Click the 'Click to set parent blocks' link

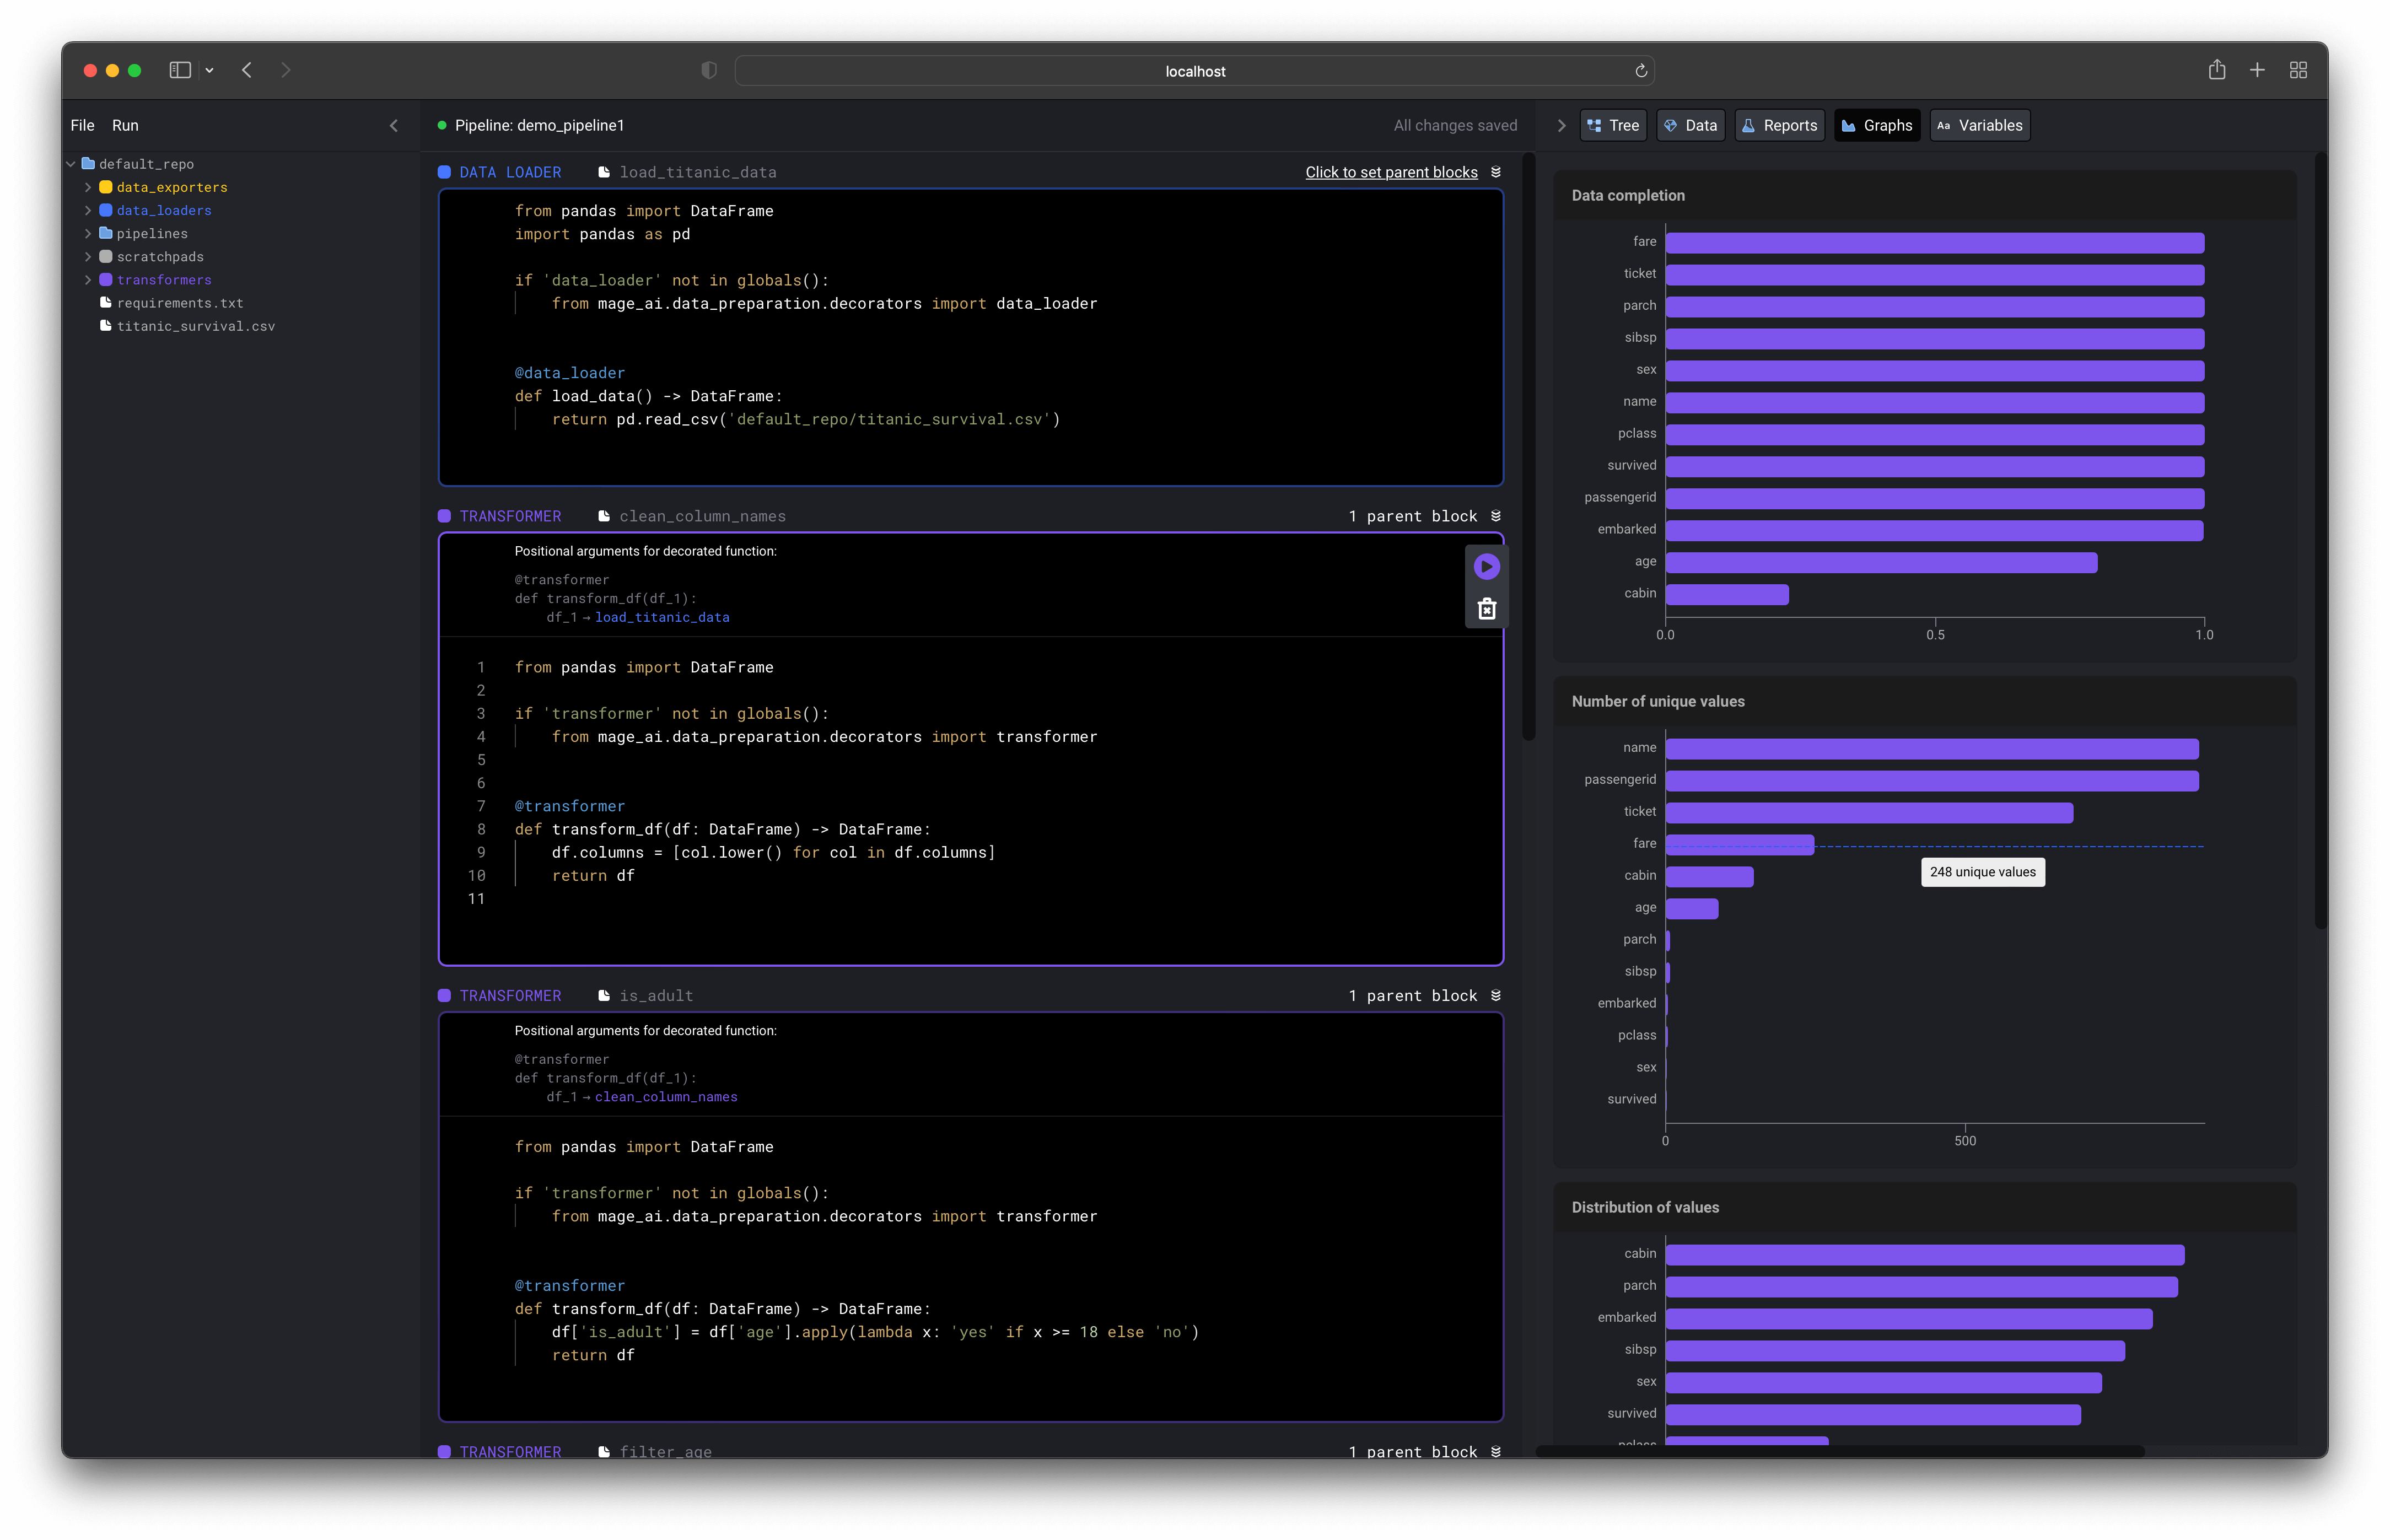click(1391, 172)
